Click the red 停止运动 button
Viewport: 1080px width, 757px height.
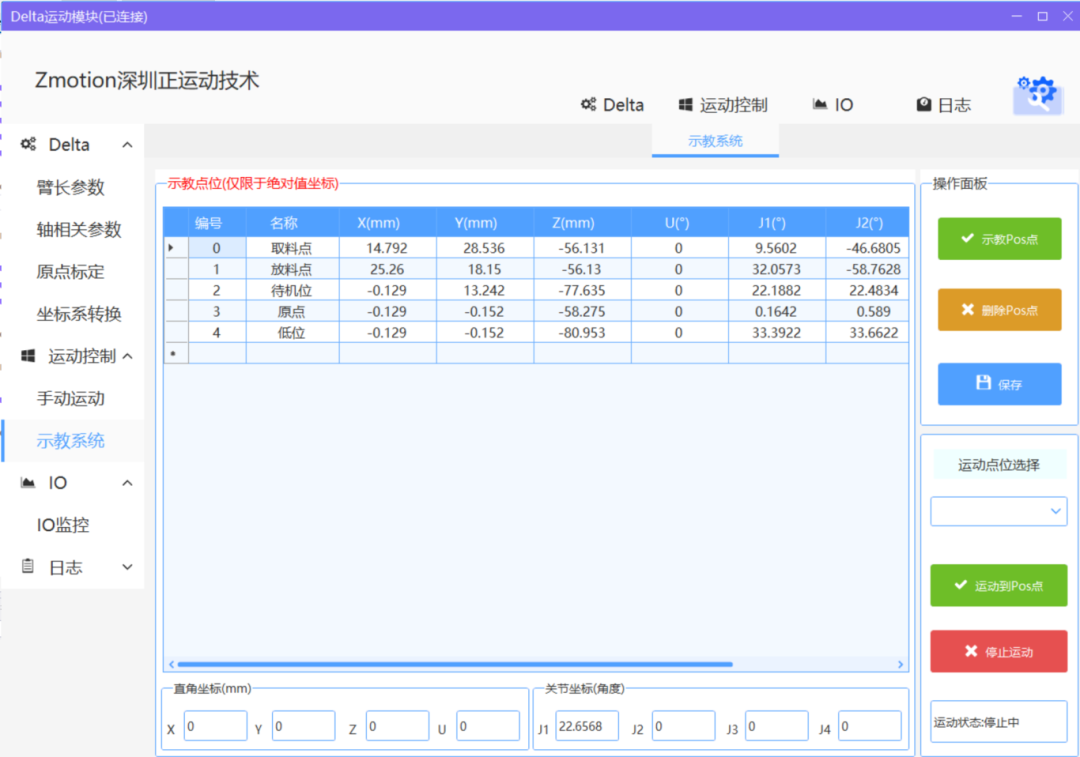click(999, 652)
